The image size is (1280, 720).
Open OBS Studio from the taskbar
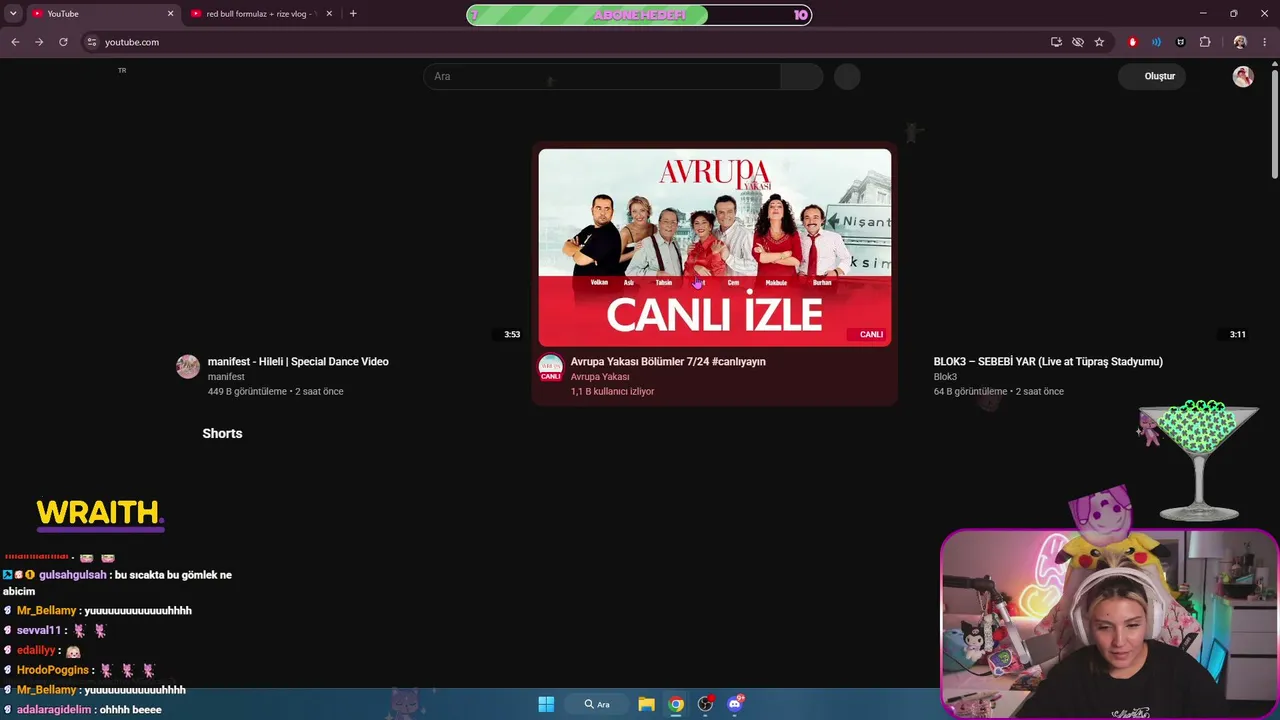(706, 704)
